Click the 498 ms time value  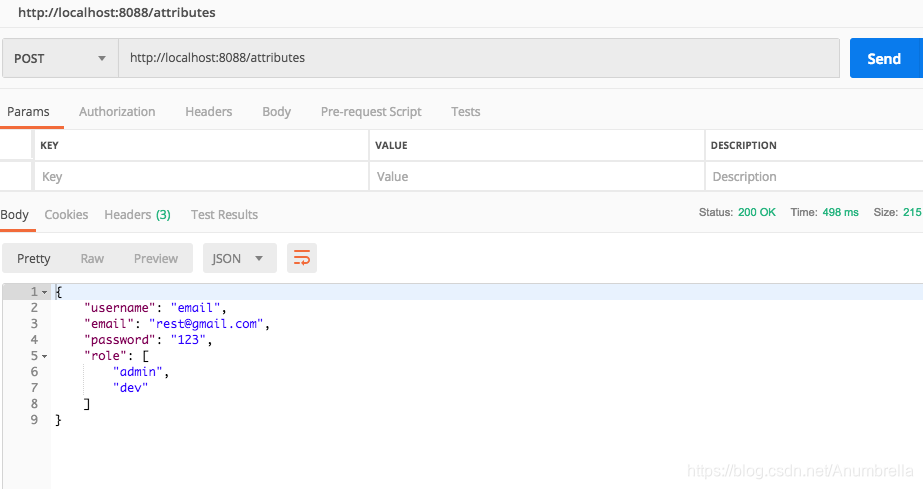coord(840,212)
